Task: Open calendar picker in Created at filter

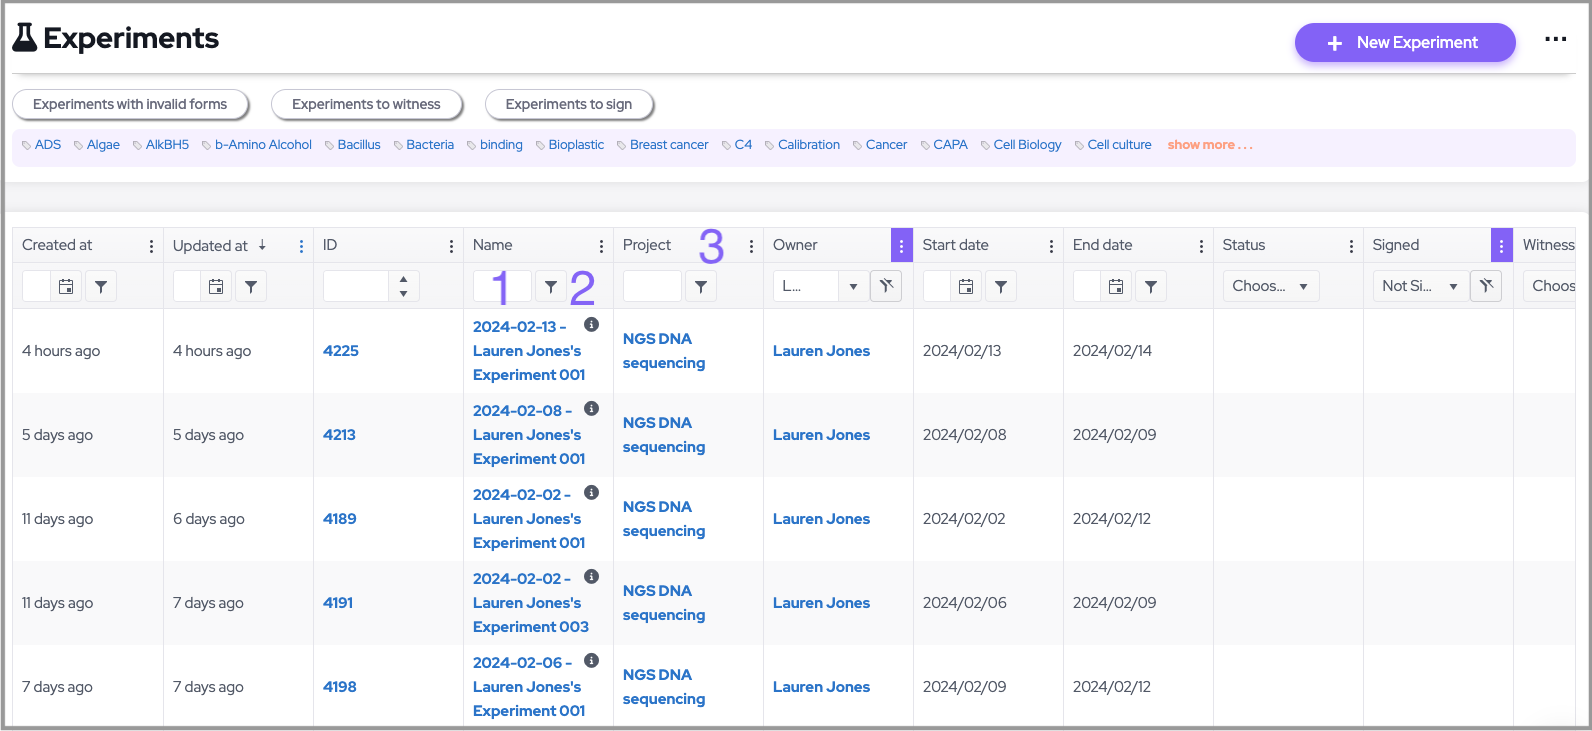Action: [66, 287]
